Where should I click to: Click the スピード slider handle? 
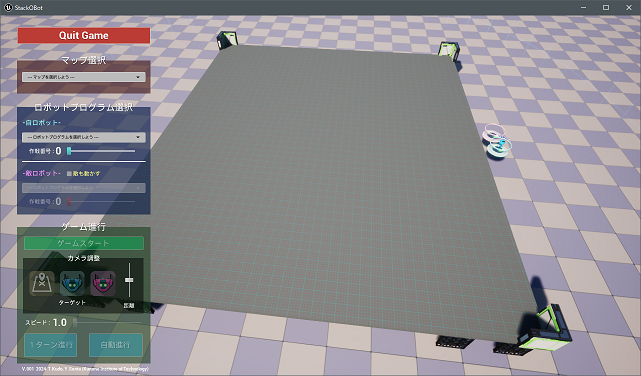75,322
